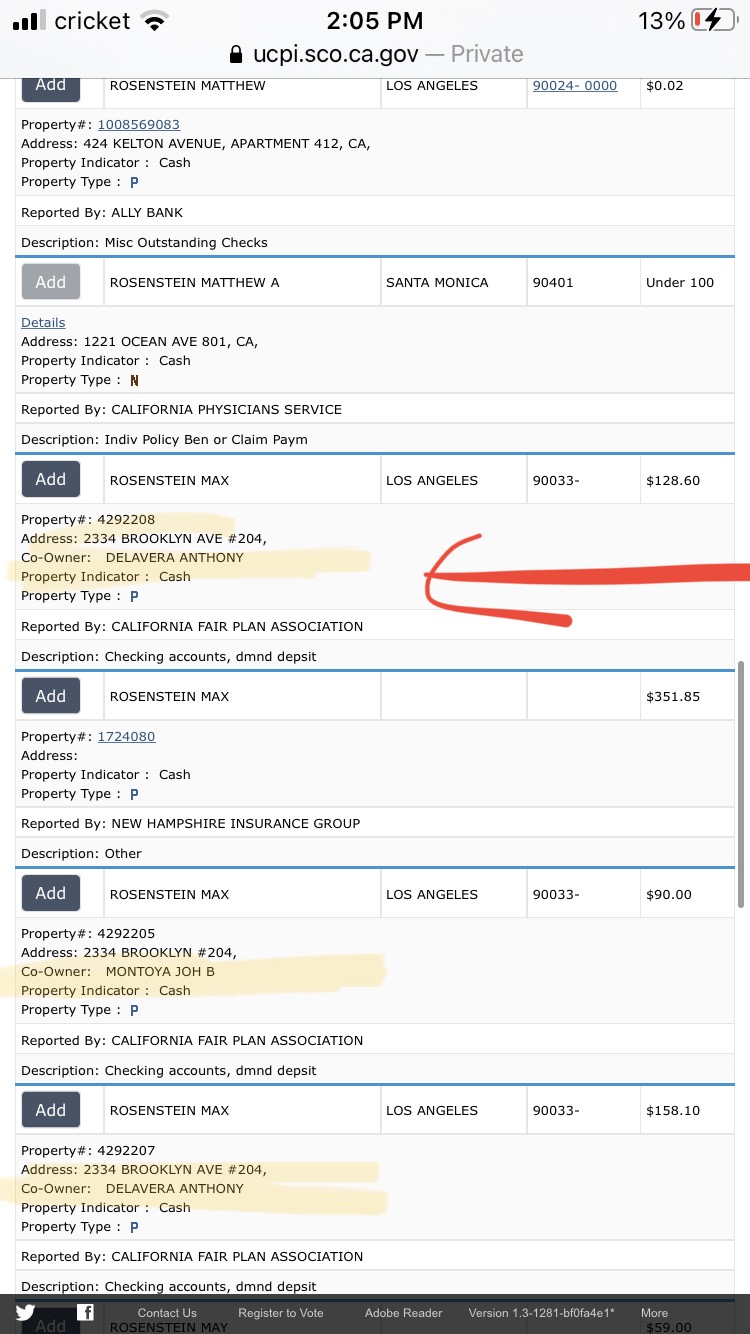Select 'Reported By: CALIFORNIA PHYSICIANS SERVICE'

coord(181,410)
